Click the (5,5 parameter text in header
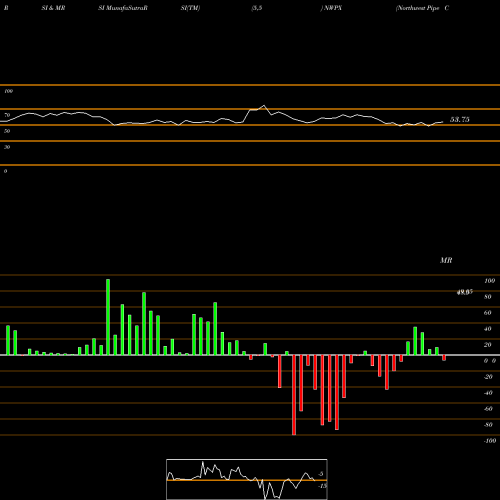Viewport: 500px width, 500px height. tap(257, 8)
